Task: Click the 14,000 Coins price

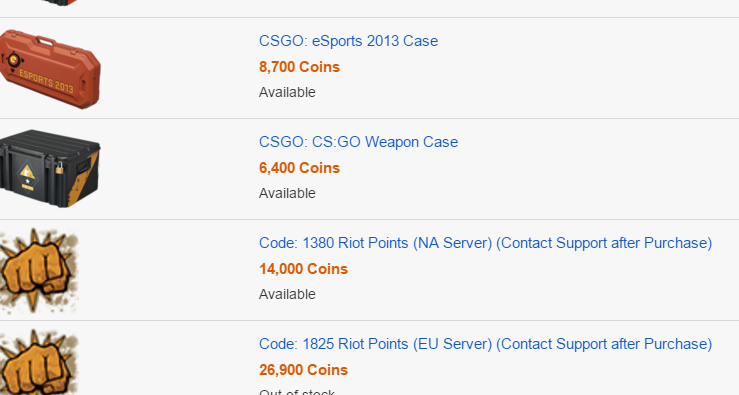Action: click(x=304, y=269)
